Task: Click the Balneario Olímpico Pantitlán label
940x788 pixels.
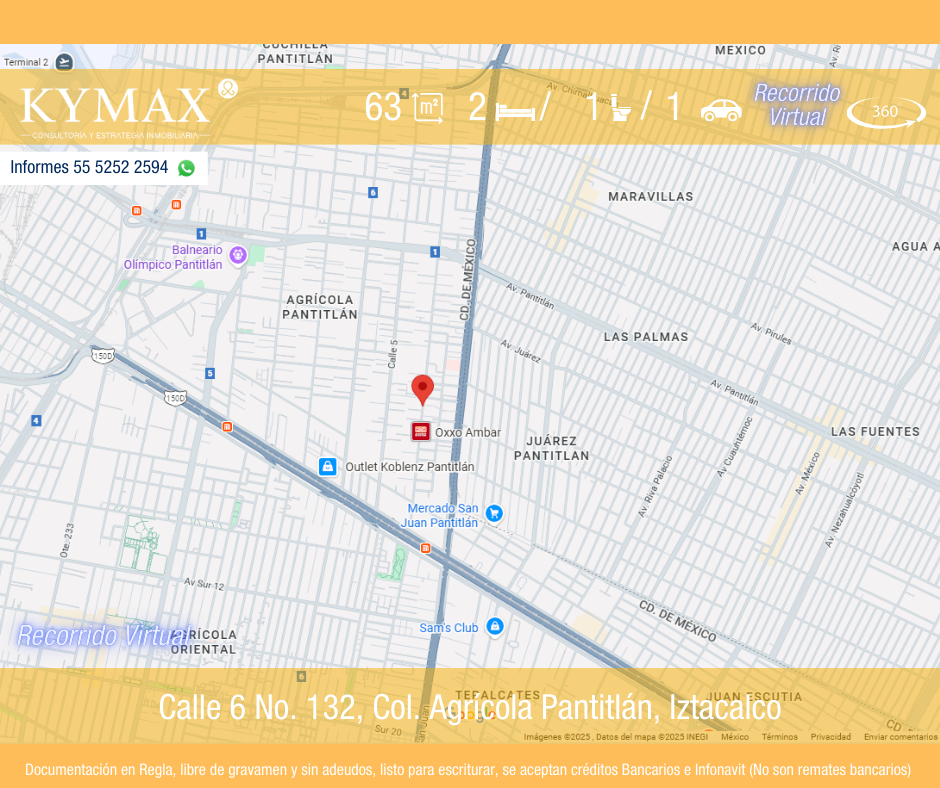Action: pos(173,257)
